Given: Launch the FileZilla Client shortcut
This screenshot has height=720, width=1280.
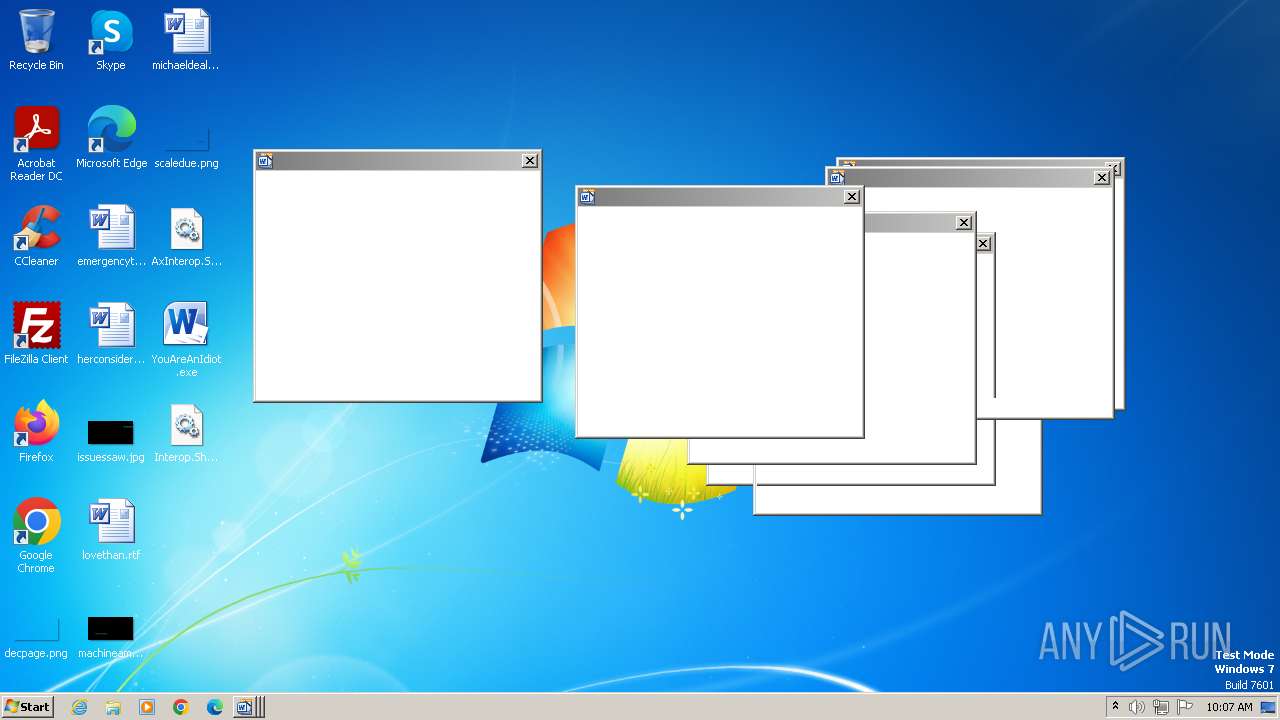Looking at the screenshot, I should [x=36, y=334].
